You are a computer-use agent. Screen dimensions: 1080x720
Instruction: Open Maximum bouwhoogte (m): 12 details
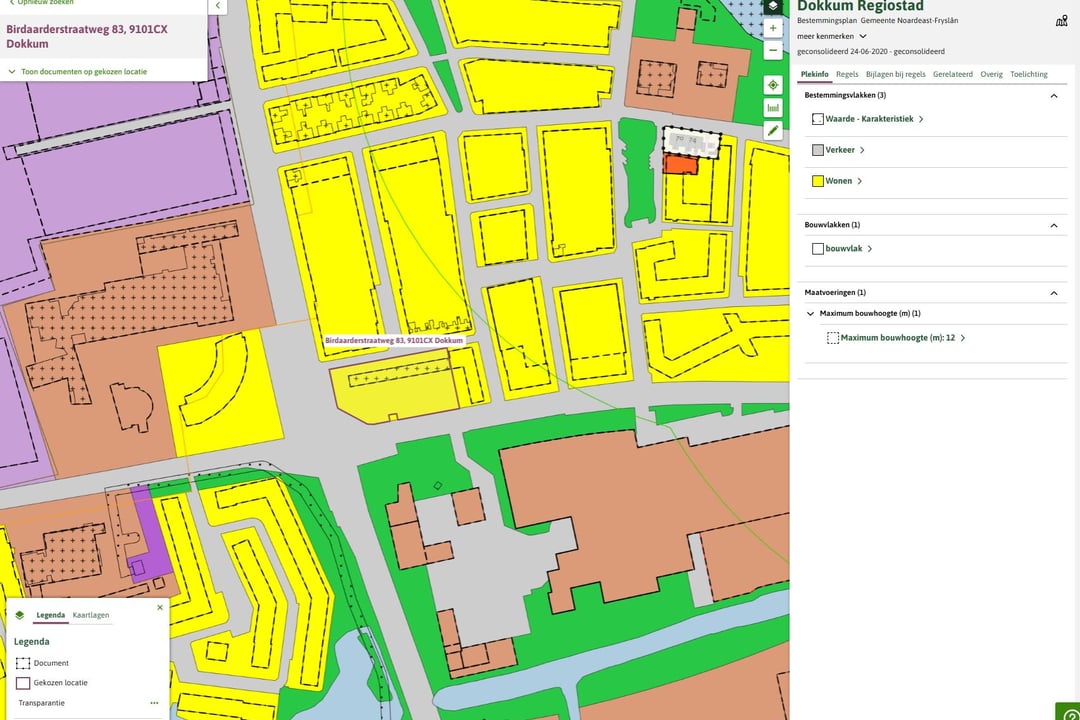tap(903, 338)
